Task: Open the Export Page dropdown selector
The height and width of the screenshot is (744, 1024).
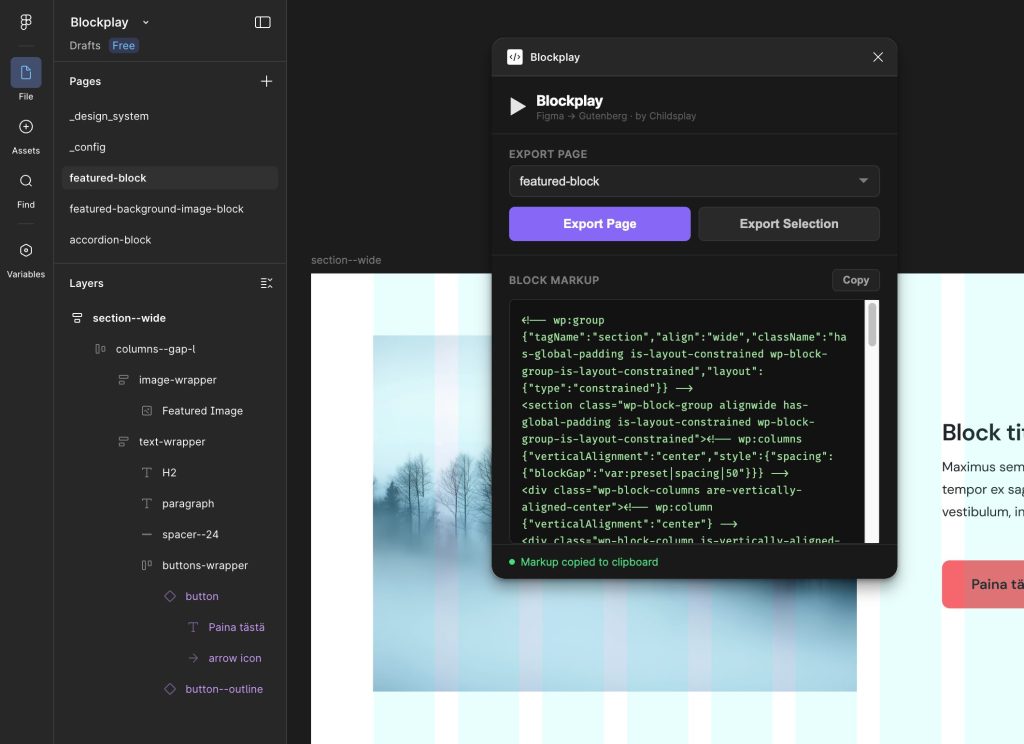Action: tap(694, 181)
